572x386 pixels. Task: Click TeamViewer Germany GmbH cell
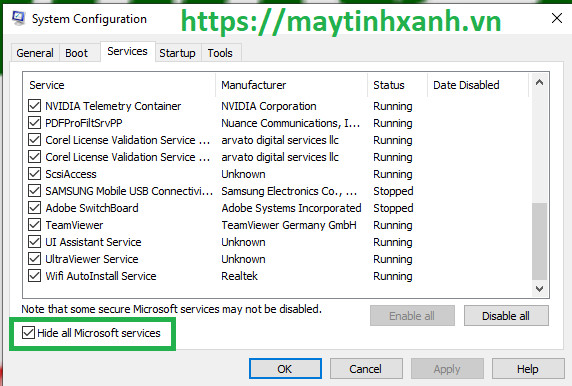pos(289,225)
